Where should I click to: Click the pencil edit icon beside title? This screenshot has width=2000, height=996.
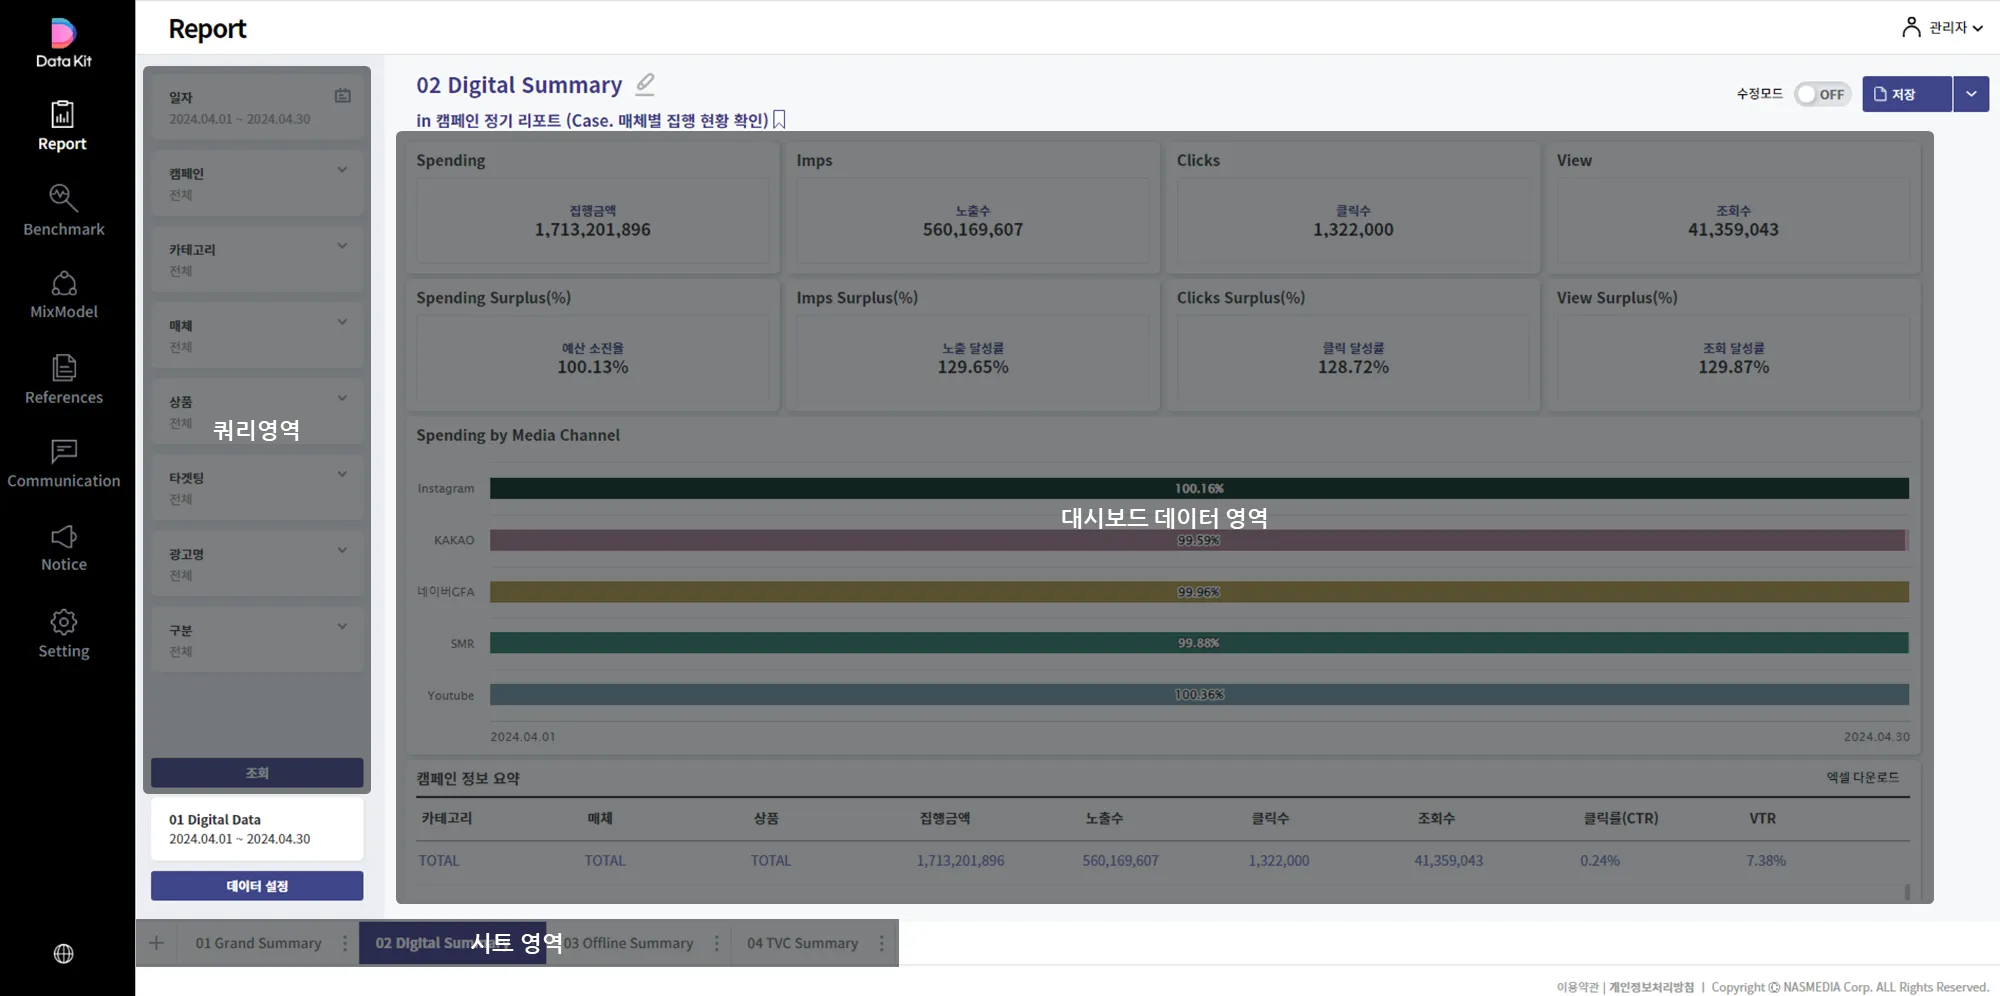645,84
